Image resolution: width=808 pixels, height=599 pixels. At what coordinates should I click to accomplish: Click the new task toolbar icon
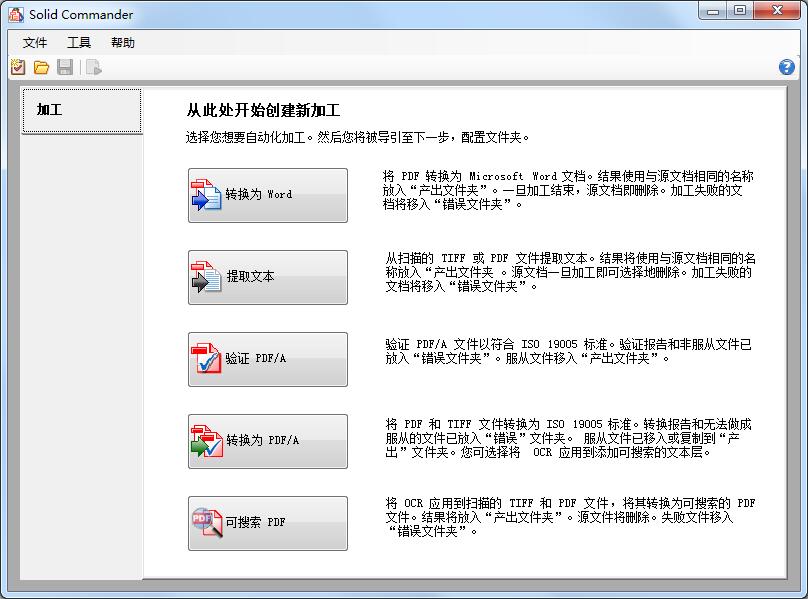pos(18,67)
